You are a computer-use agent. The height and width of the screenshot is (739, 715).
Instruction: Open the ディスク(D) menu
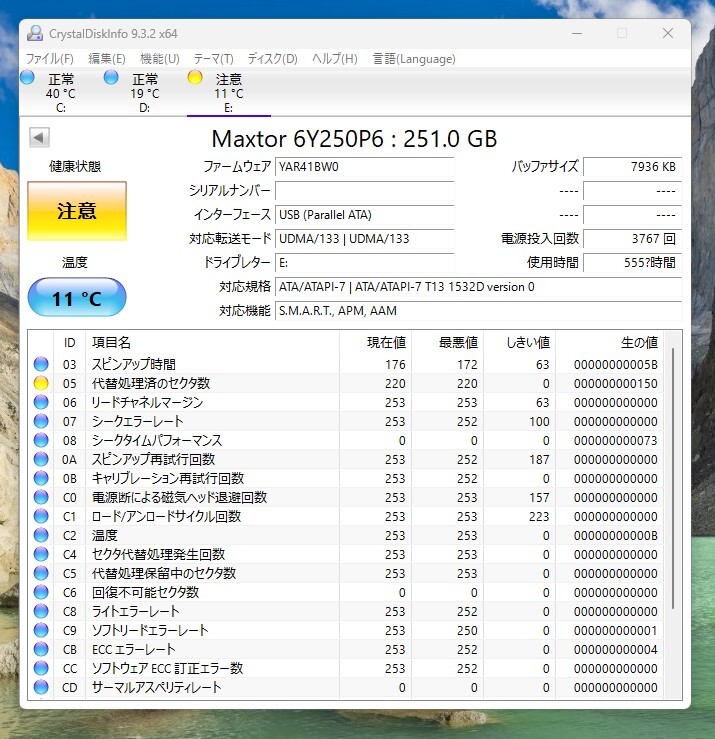coord(272,58)
